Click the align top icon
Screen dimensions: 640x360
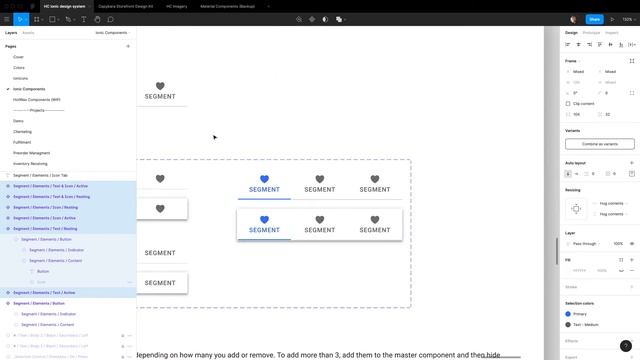[600, 44]
